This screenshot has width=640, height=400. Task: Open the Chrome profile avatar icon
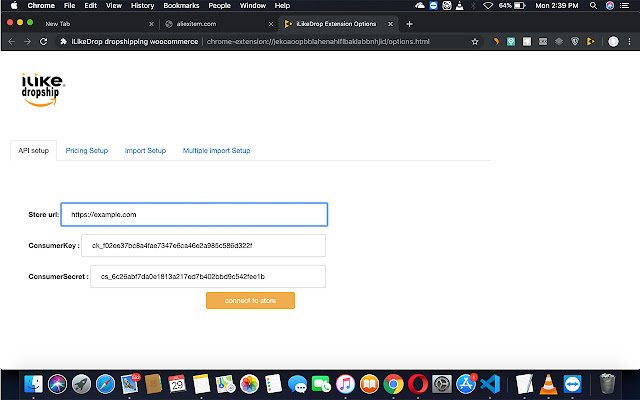pyautogui.click(x=613, y=42)
